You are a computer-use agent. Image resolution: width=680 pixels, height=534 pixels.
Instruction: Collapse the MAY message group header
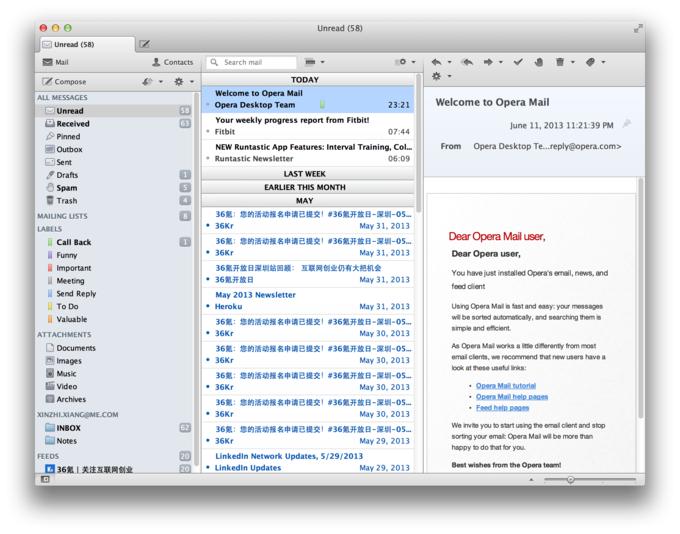click(307, 200)
